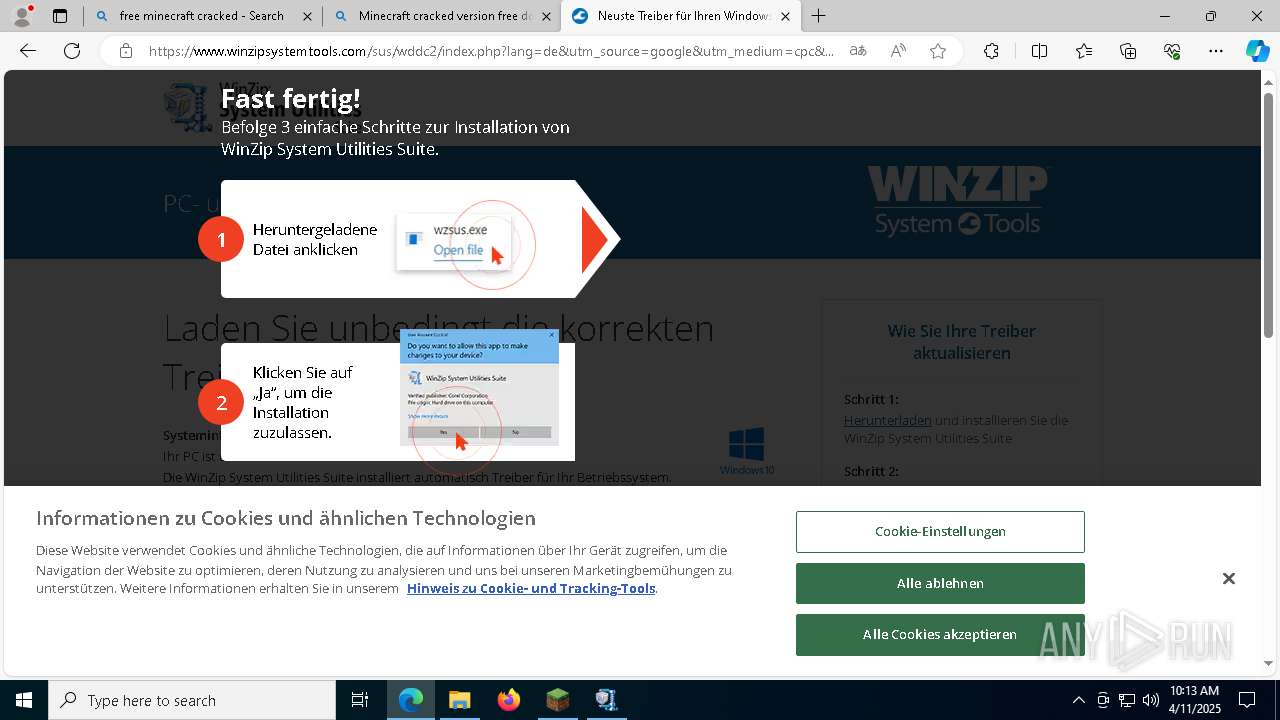Image resolution: width=1280 pixels, height=720 pixels.
Task: Click Alle Cookies akzeptieren
Action: pyautogui.click(x=940, y=634)
